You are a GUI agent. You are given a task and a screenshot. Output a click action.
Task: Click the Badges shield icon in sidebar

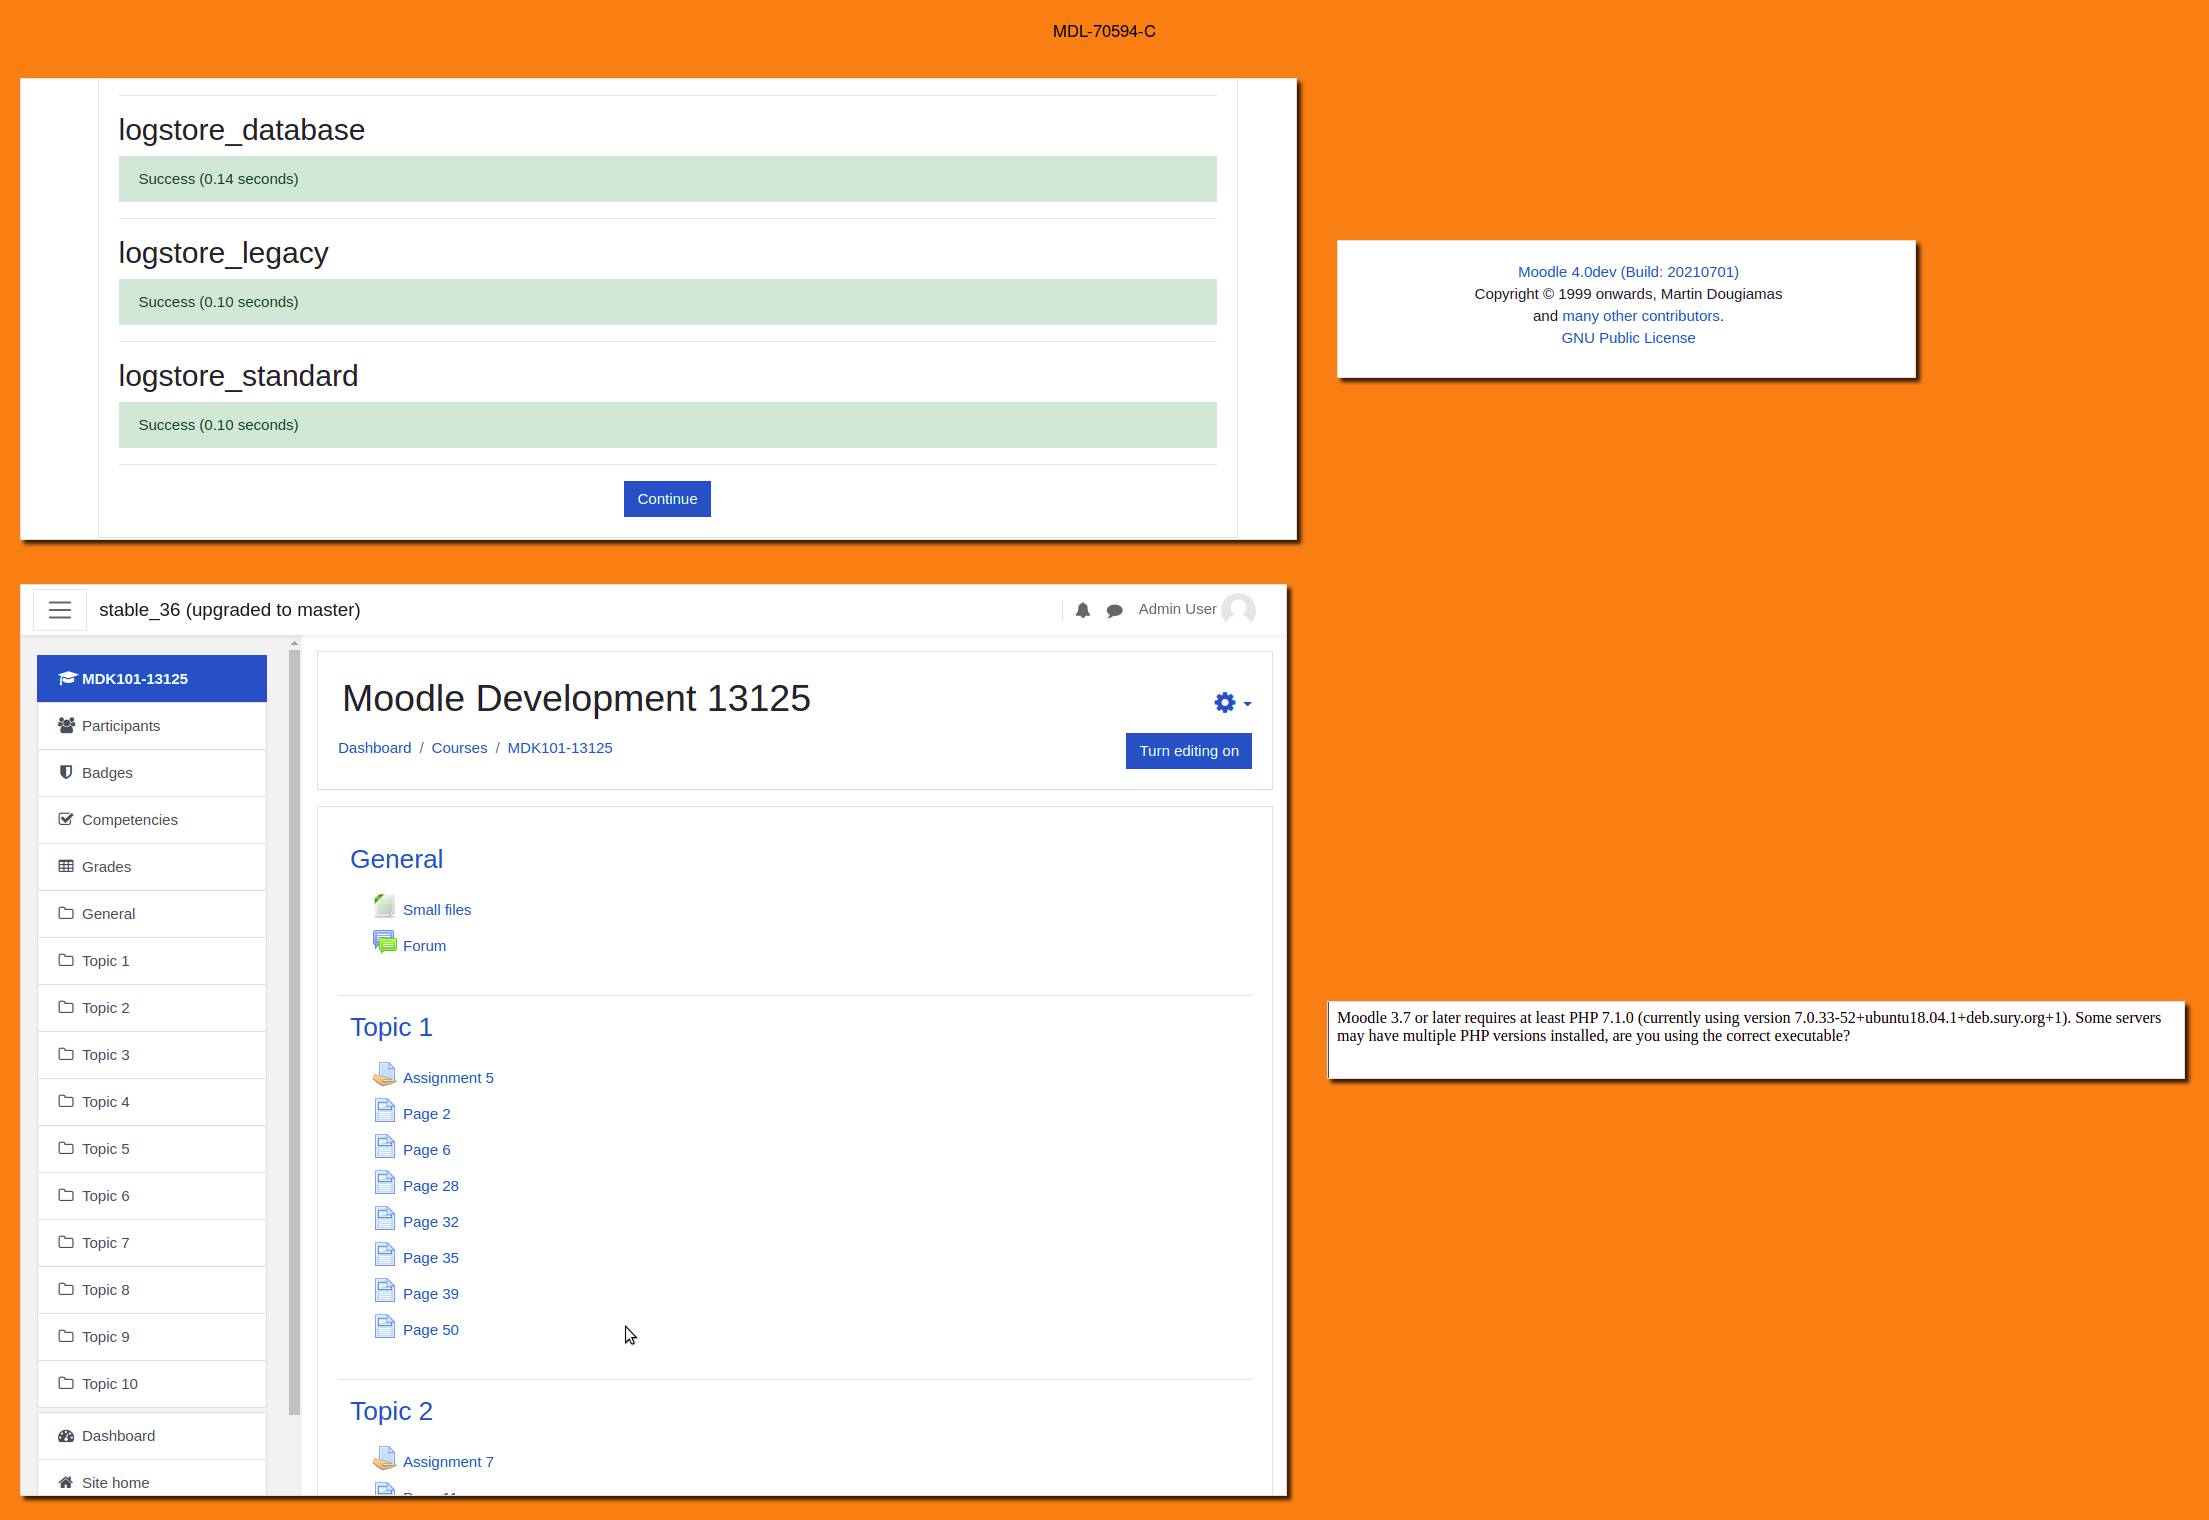[x=66, y=772]
